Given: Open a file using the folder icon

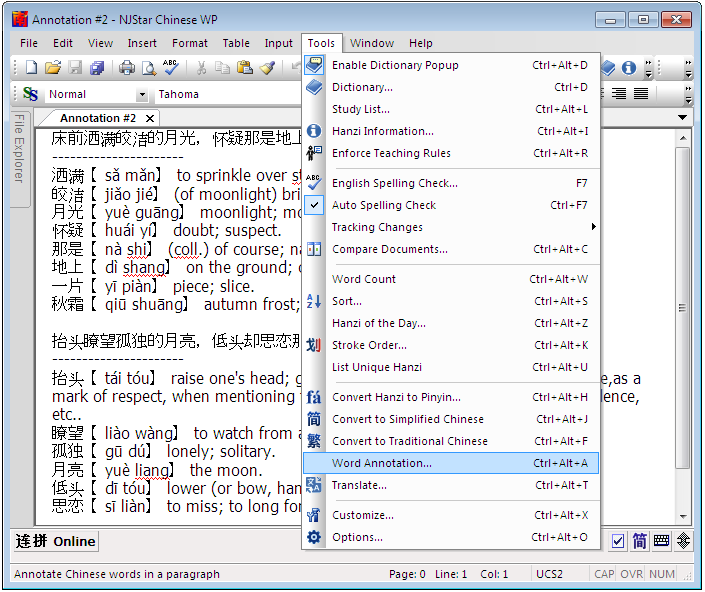Looking at the screenshot, I should click(x=53, y=68).
